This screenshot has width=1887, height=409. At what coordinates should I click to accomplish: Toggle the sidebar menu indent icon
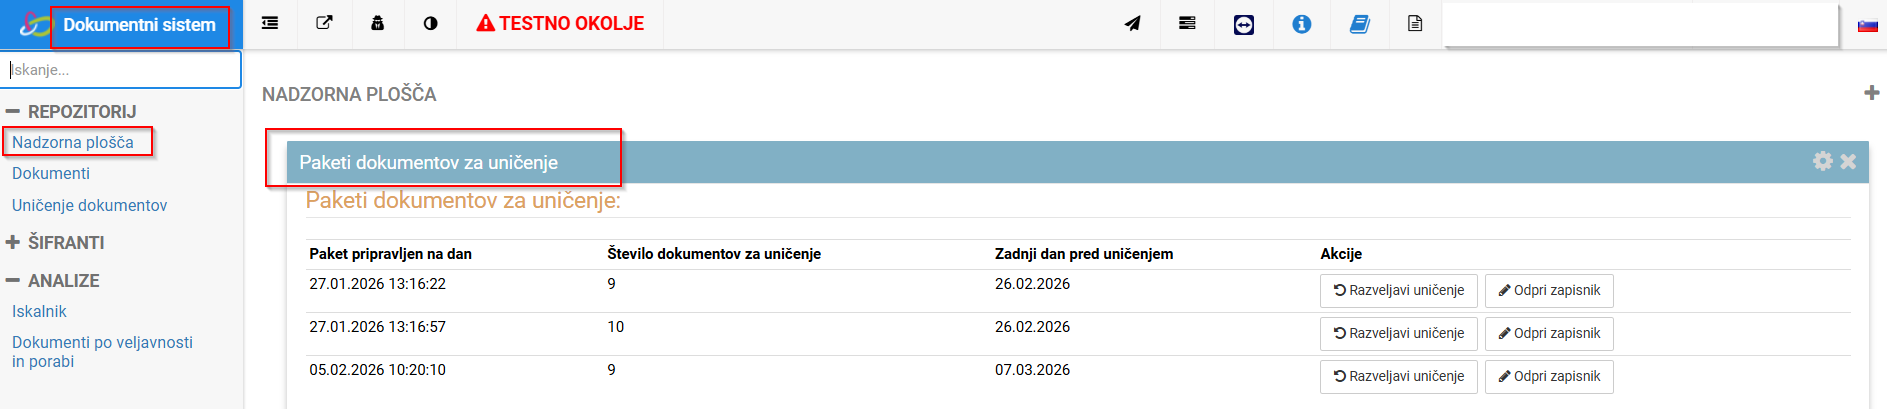270,23
